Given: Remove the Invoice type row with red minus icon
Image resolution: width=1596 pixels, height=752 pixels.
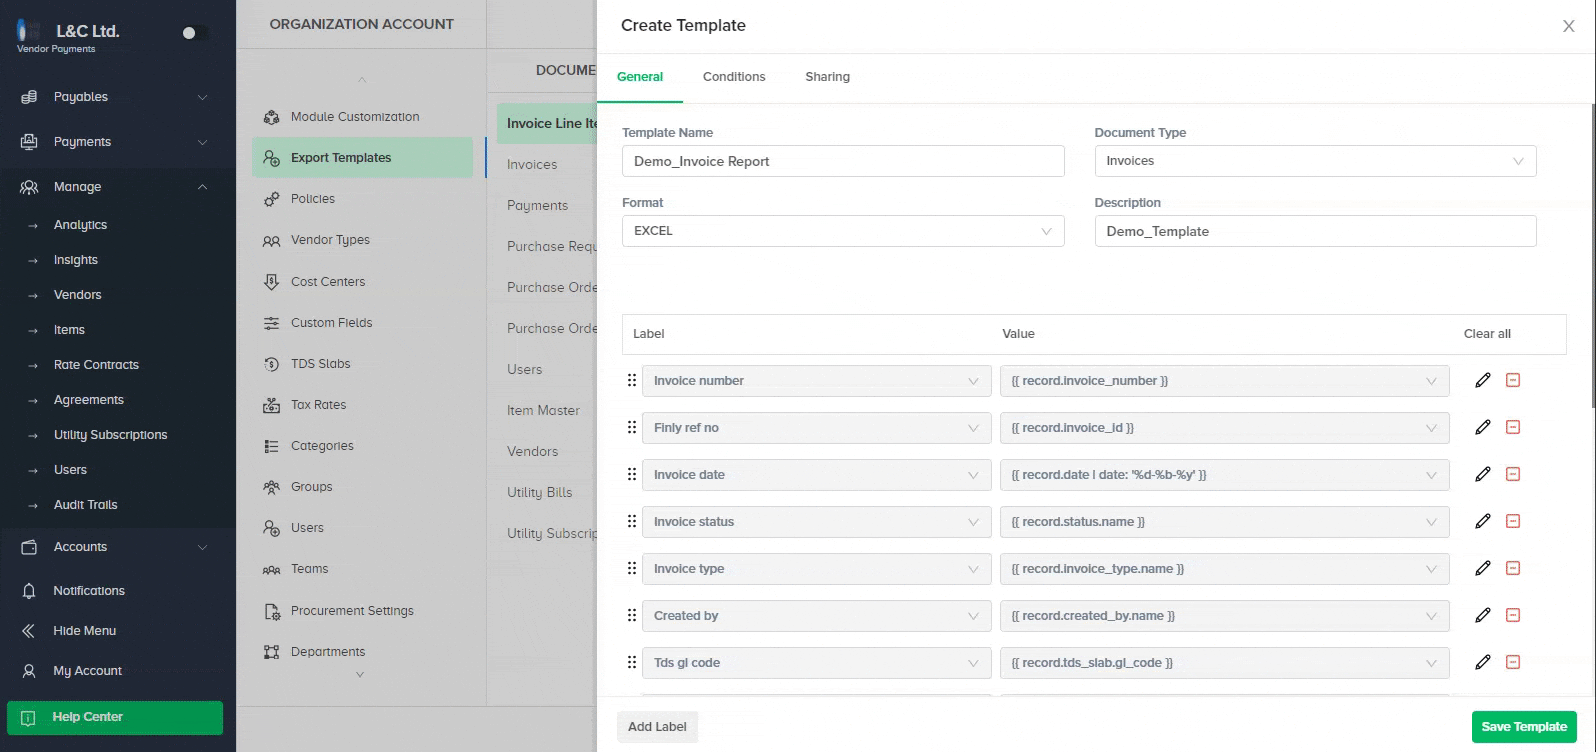Looking at the screenshot, I should (1513, 568).
